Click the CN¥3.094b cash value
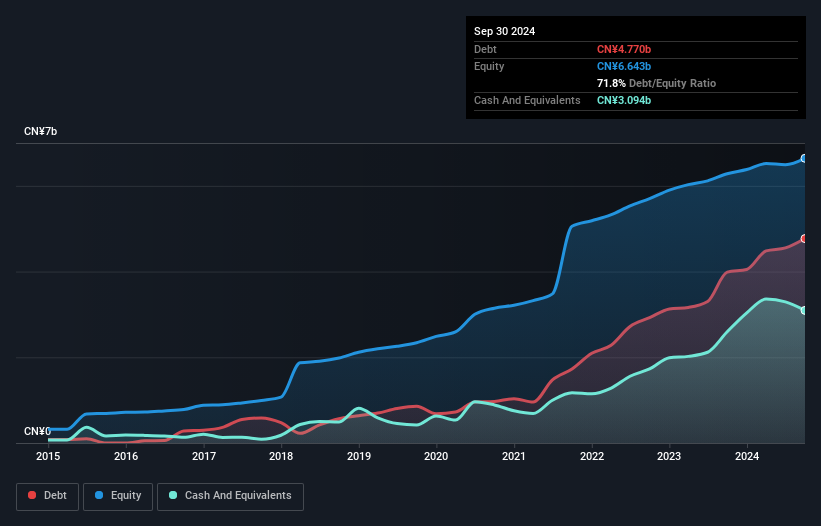 [624, 100]
